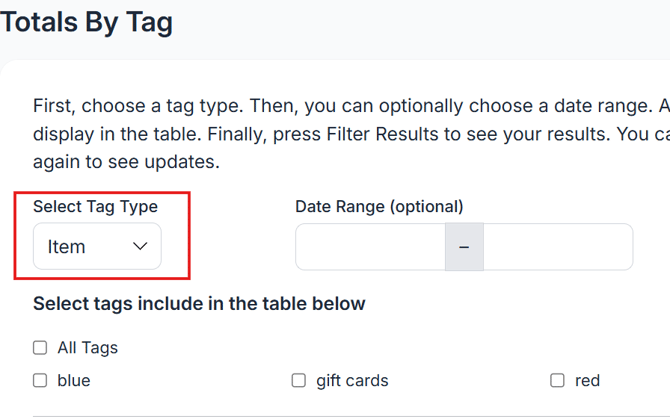Click the "Select tags include in the table" heading

199,303
